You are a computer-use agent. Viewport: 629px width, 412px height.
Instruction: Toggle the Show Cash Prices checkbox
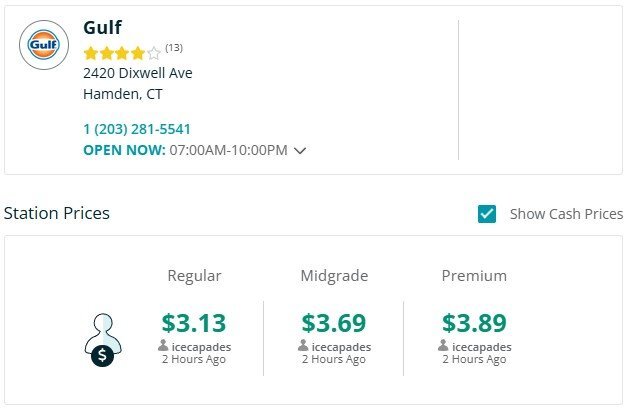point(487,213)
